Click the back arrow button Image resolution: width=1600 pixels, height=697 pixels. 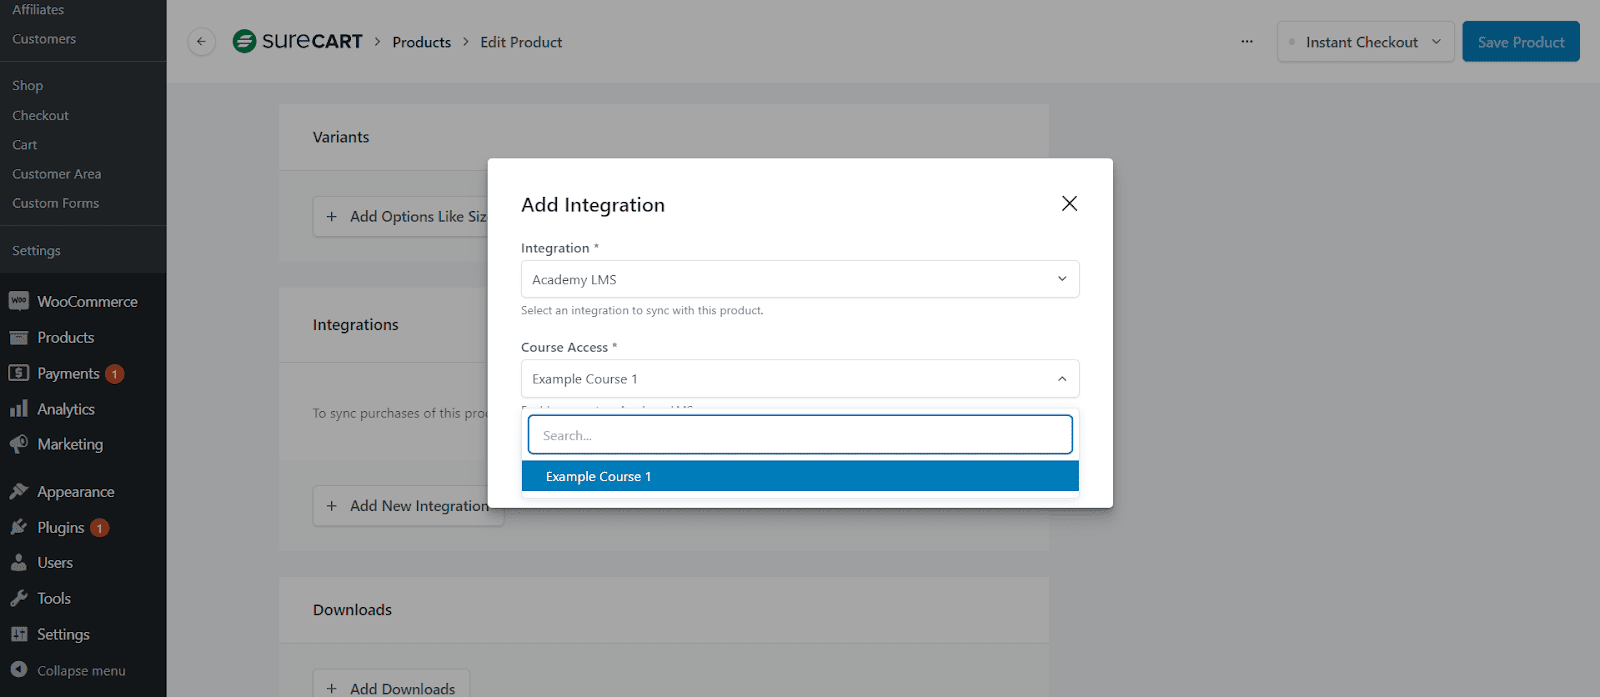tap(201, 42)
